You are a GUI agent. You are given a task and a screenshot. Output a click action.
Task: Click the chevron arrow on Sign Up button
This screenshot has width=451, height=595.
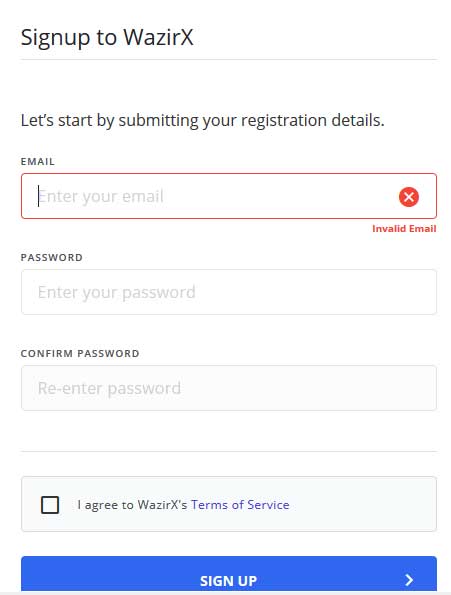click(409, 580)
